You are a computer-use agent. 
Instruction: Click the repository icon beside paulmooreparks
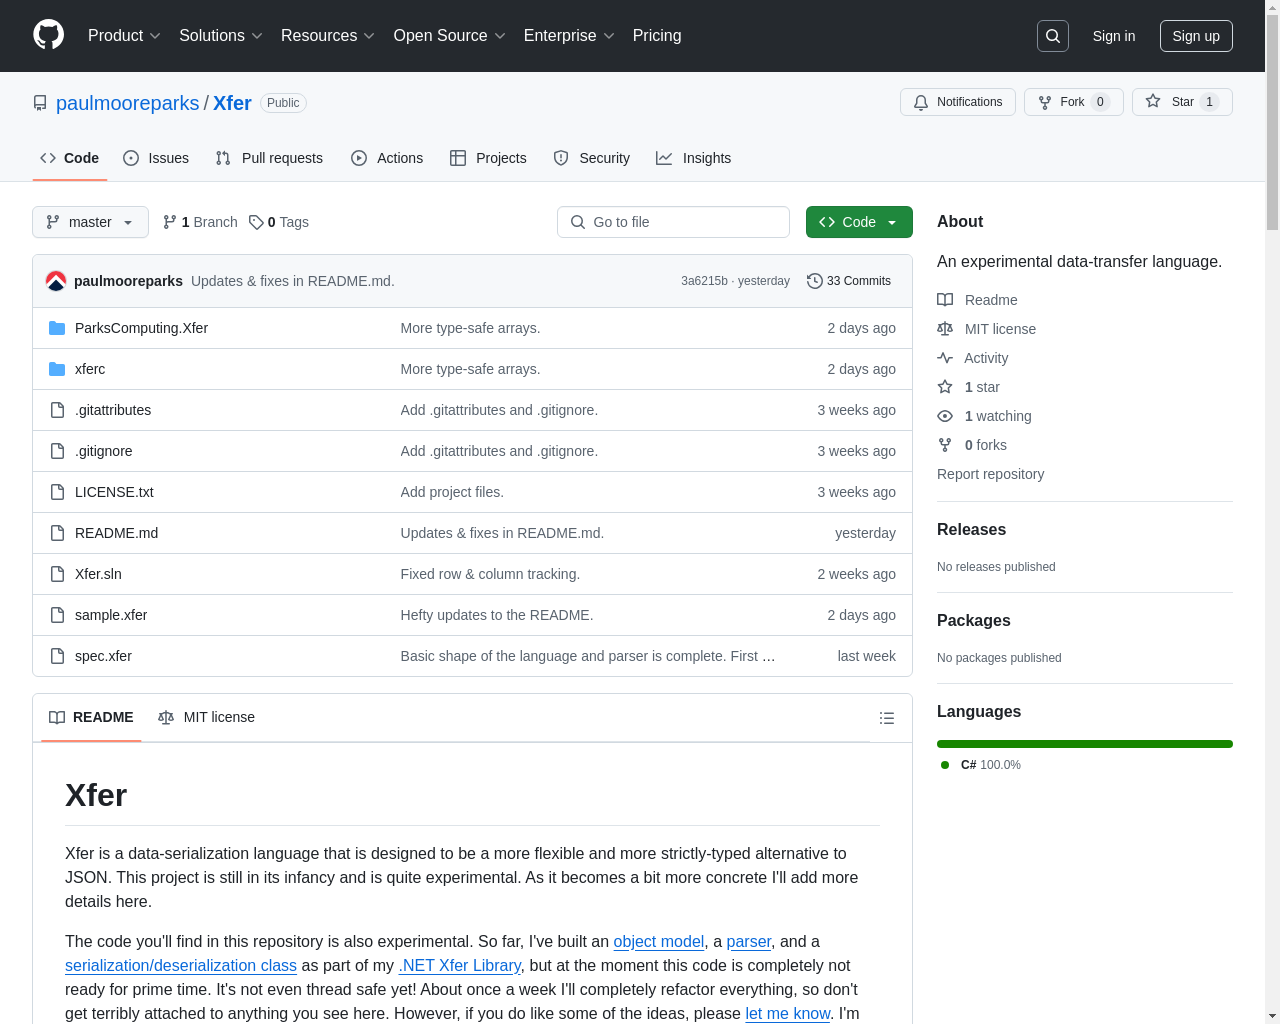[40, 103]
